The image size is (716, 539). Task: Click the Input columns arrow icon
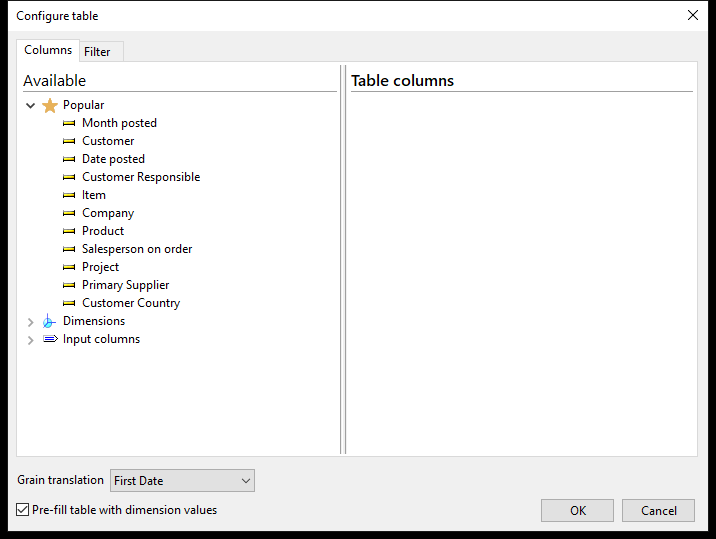[x=50, y=339]
